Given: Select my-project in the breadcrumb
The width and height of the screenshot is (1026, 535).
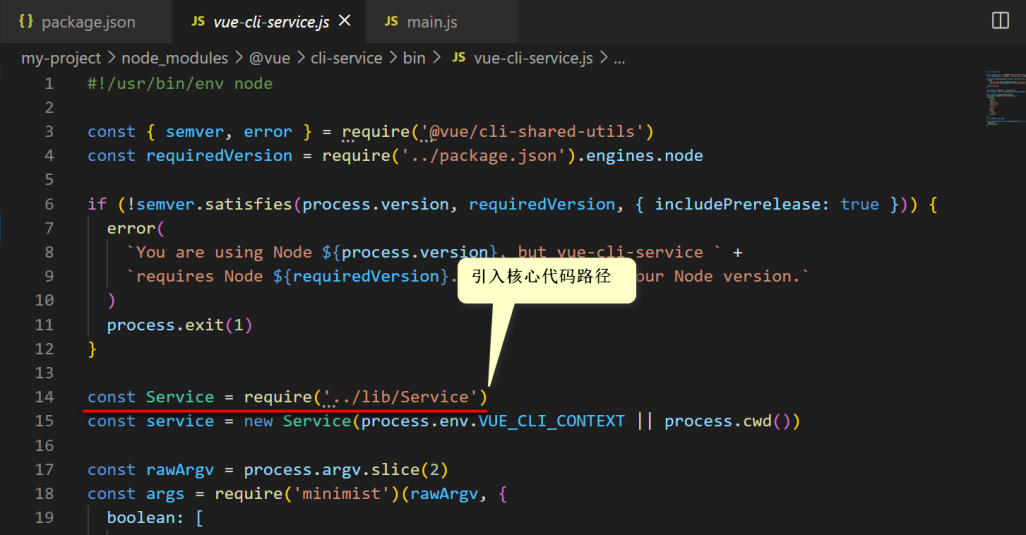Looking at the screenshot, I should coord(61,58).
